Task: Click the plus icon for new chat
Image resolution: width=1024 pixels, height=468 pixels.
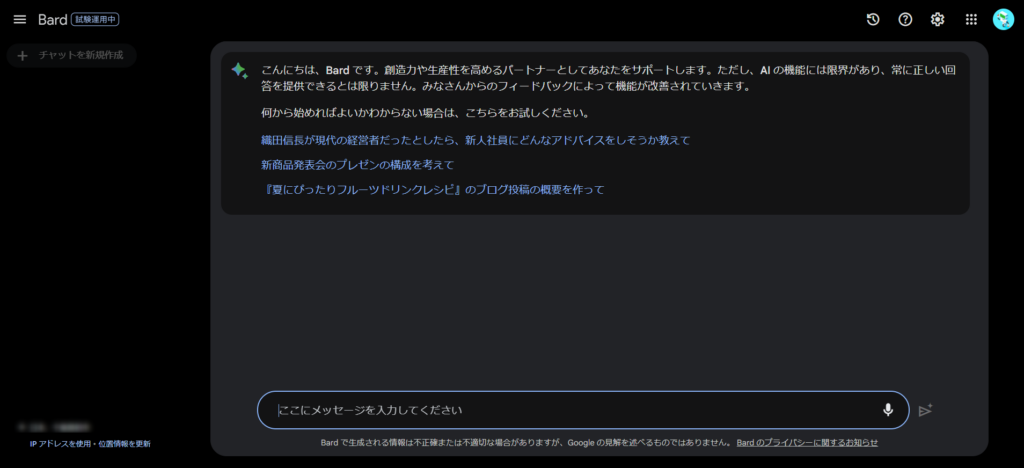Action: [x=22, y=55]
